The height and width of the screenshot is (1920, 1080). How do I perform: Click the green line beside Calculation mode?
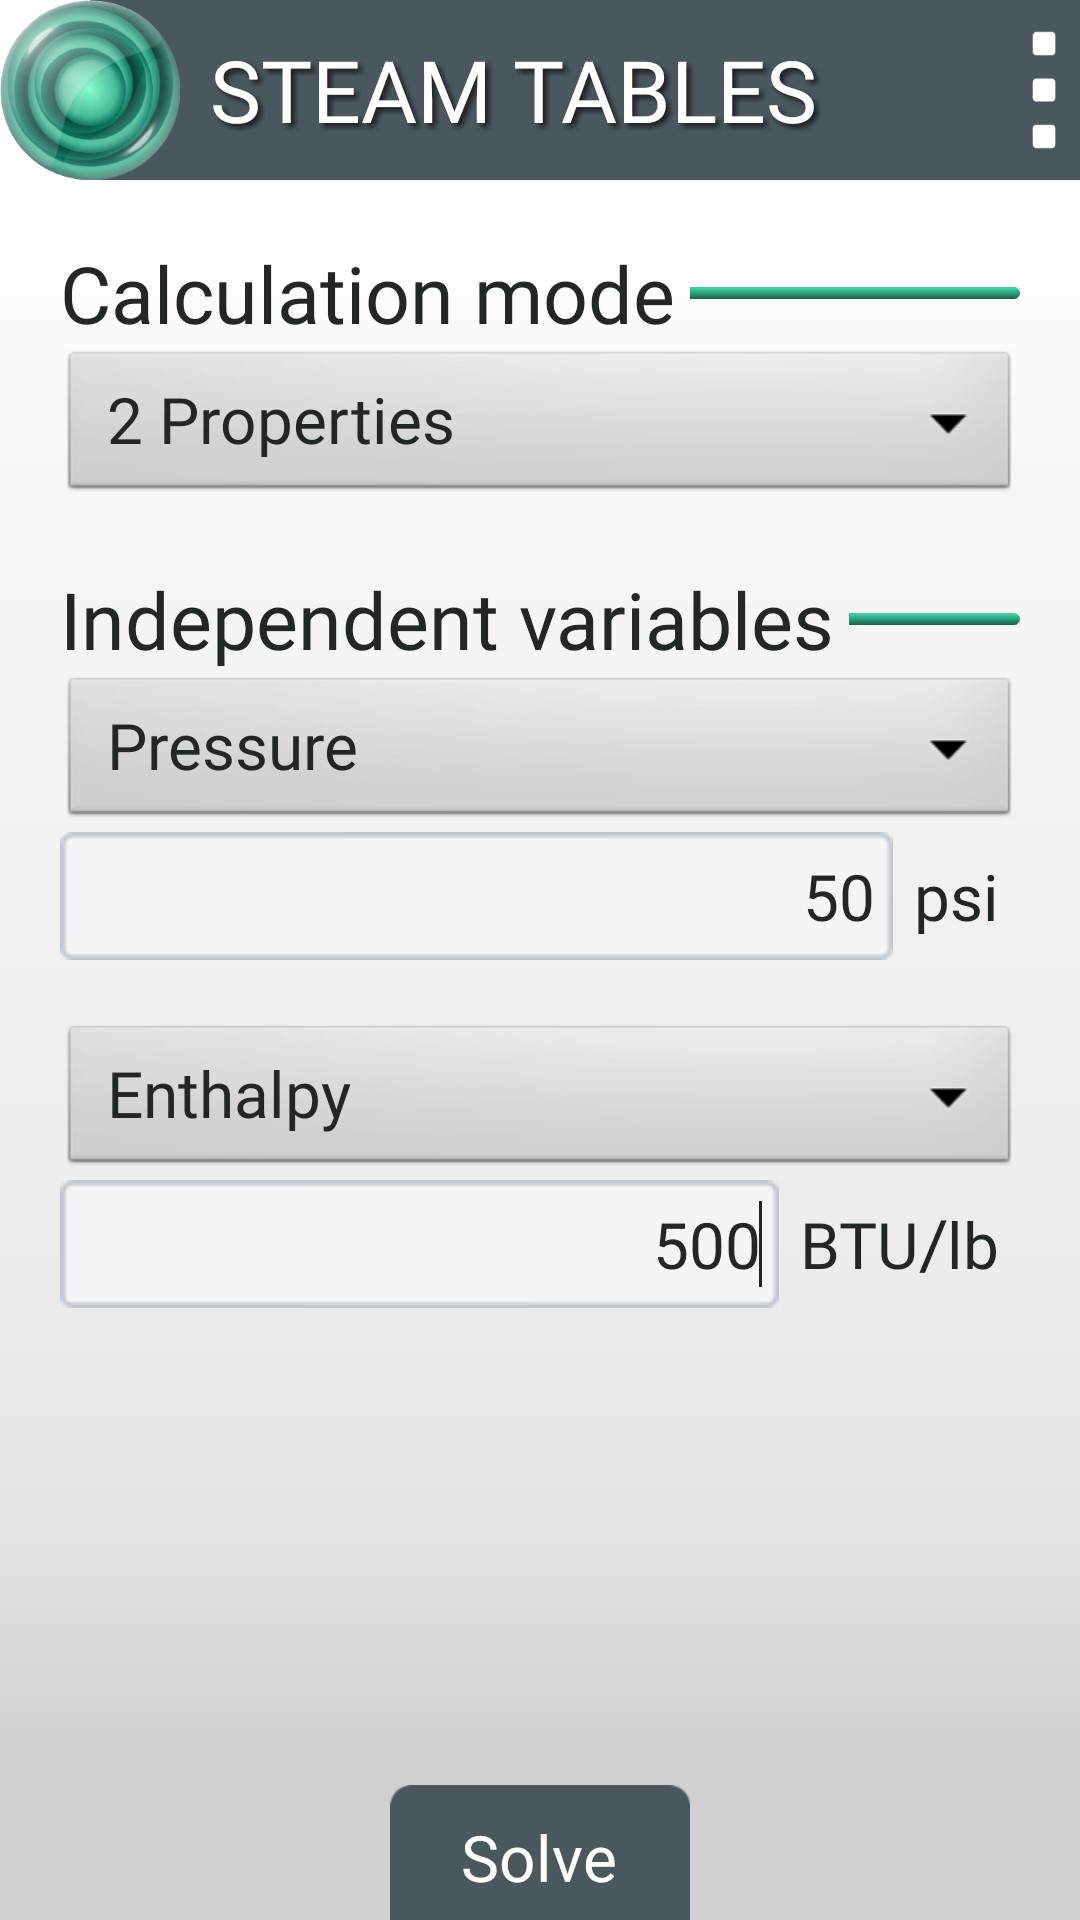click(x=854, y=293)
